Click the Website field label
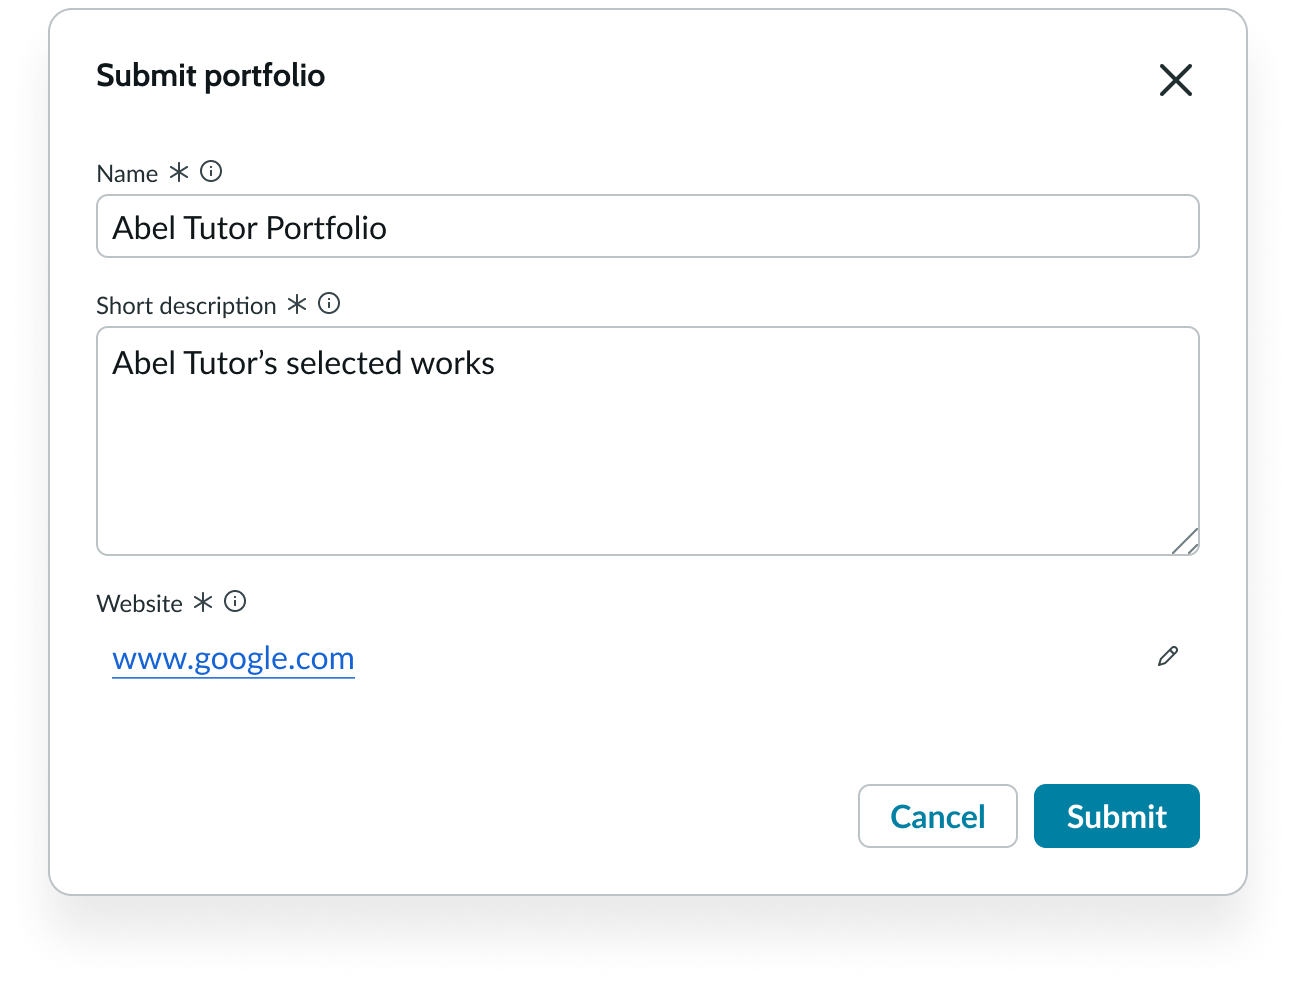Screen dimensions: 1296x984 pyautogui.click(x=139, y=602)
